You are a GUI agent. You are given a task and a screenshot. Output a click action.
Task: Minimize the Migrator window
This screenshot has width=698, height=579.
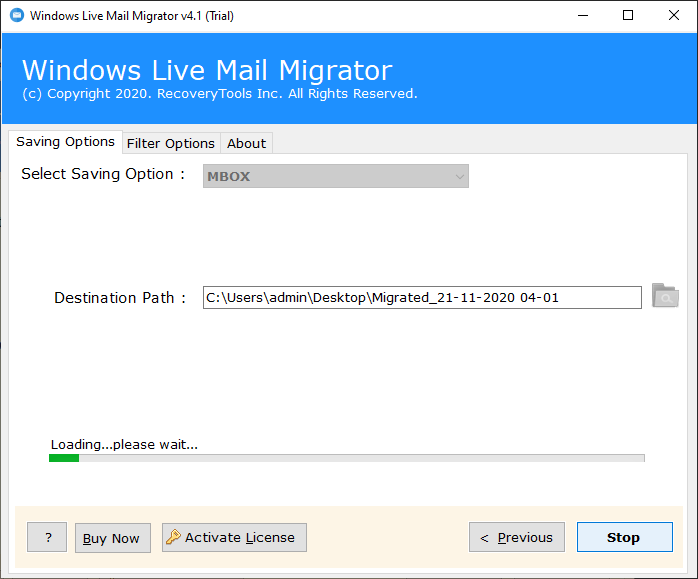coord(583,15)
